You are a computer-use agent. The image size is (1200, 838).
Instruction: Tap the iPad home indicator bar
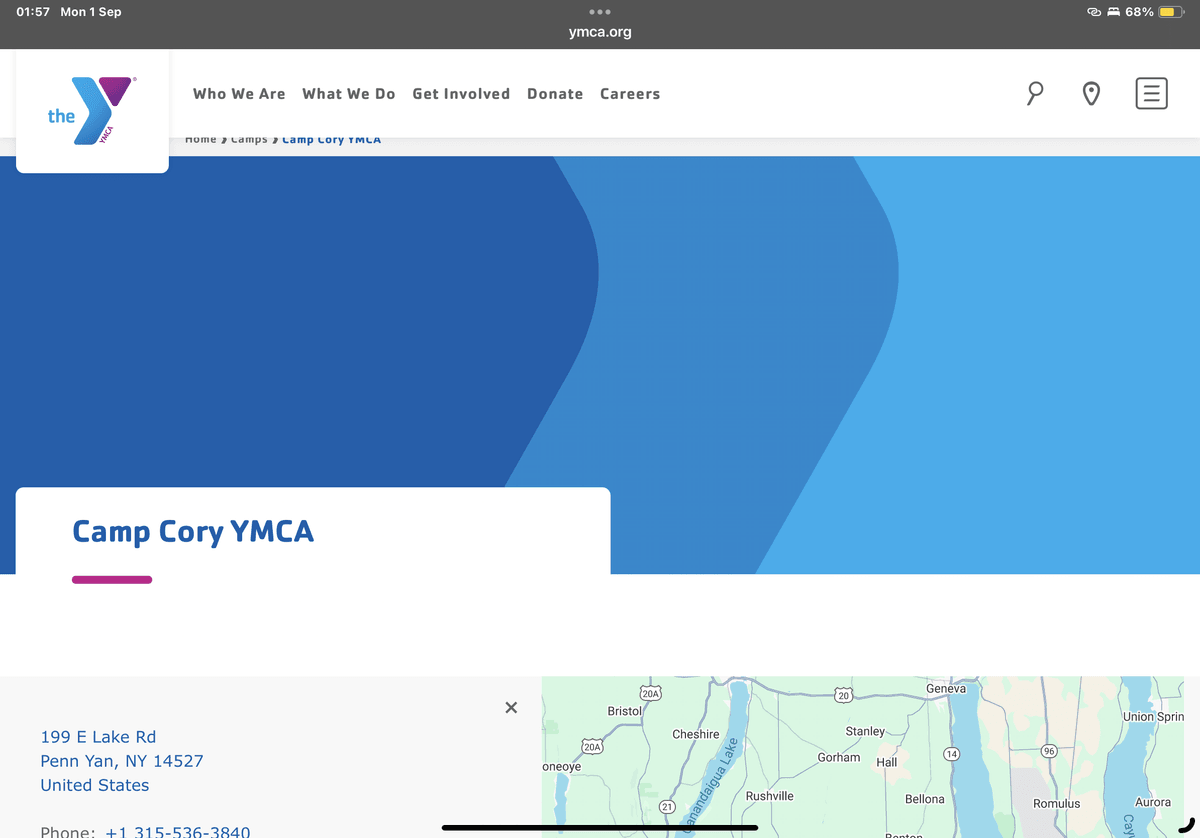click(600, 828)
